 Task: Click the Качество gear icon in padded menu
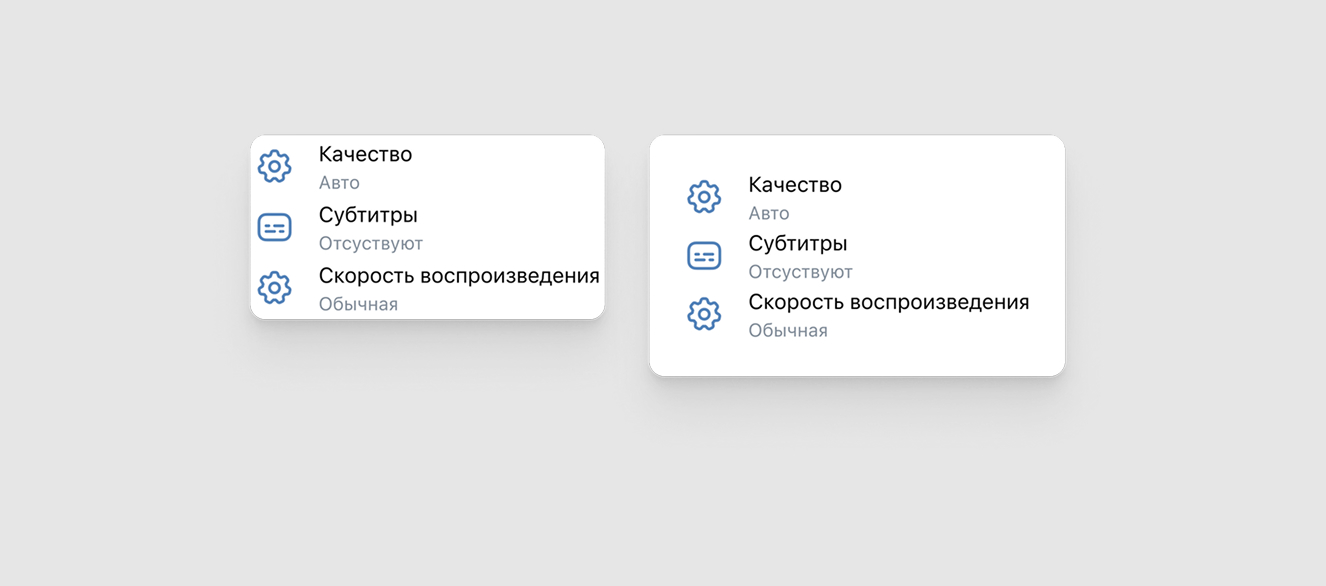click(704, 197)
